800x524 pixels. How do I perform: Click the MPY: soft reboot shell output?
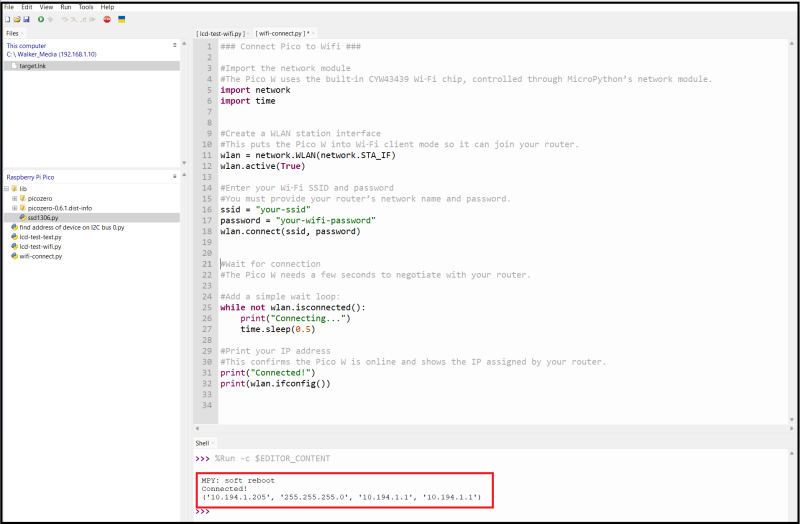point(238,481)
